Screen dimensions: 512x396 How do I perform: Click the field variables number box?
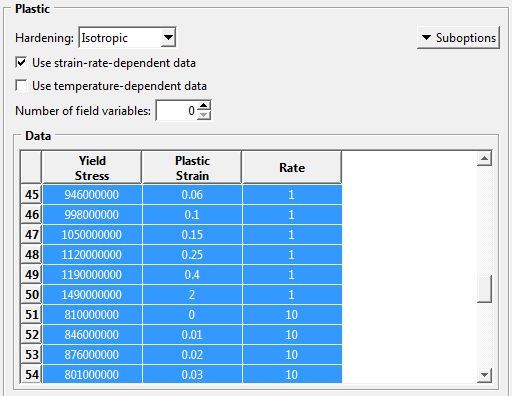tap(177, 110)
